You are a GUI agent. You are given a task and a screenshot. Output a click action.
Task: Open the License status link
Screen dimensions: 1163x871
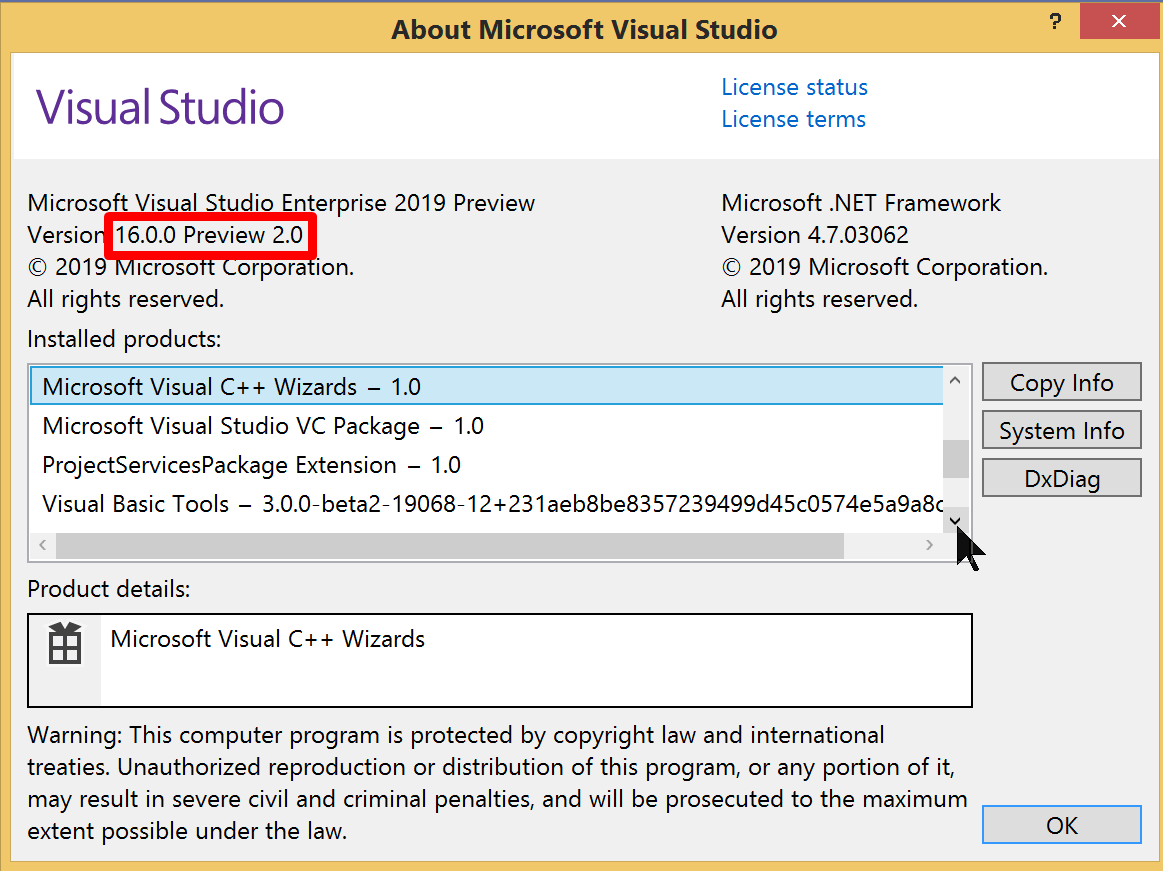[794, 87]
